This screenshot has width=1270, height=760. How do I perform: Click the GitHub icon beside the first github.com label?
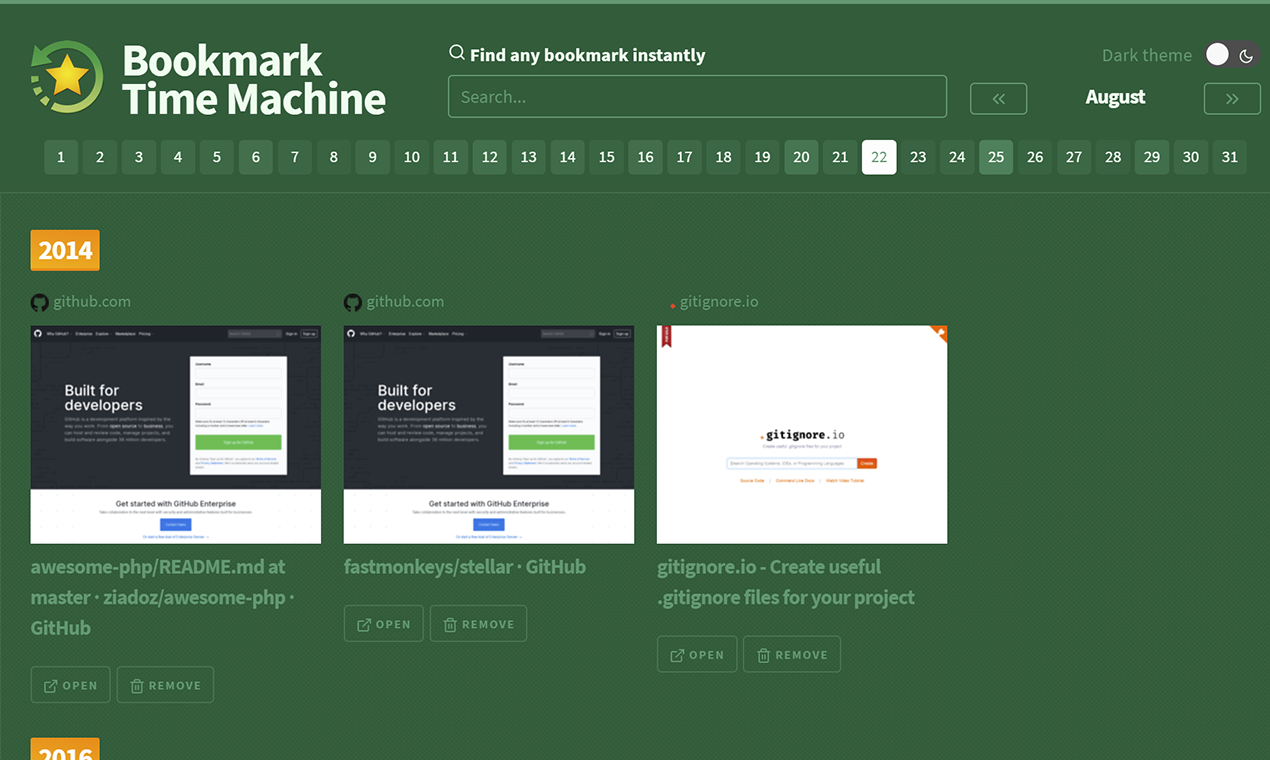pyautogui.click(x=39, y=301)
